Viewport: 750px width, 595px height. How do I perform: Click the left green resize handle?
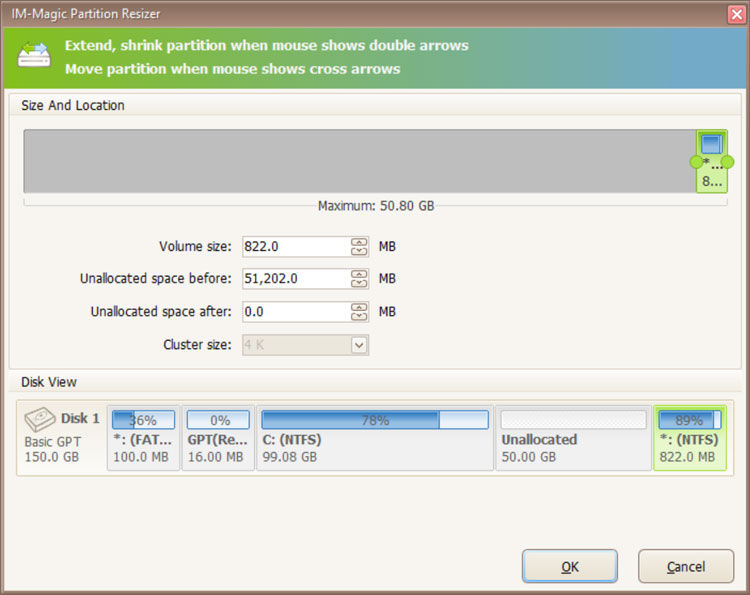point(696,162)
